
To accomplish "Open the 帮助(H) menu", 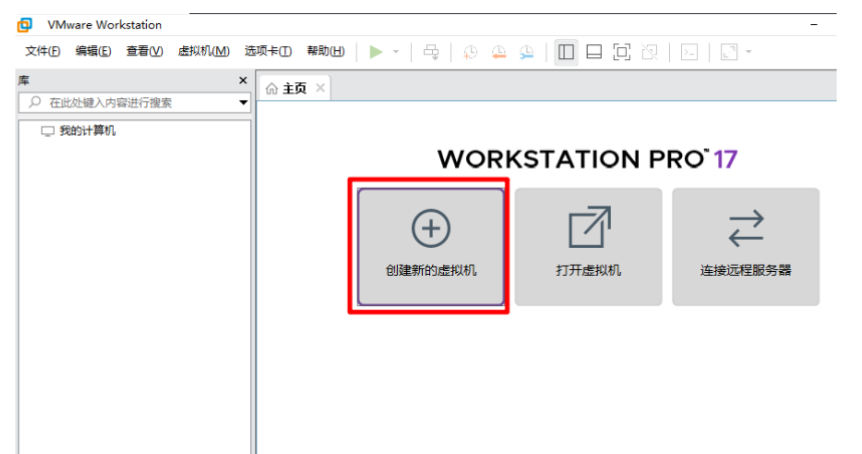I will 325,51.
